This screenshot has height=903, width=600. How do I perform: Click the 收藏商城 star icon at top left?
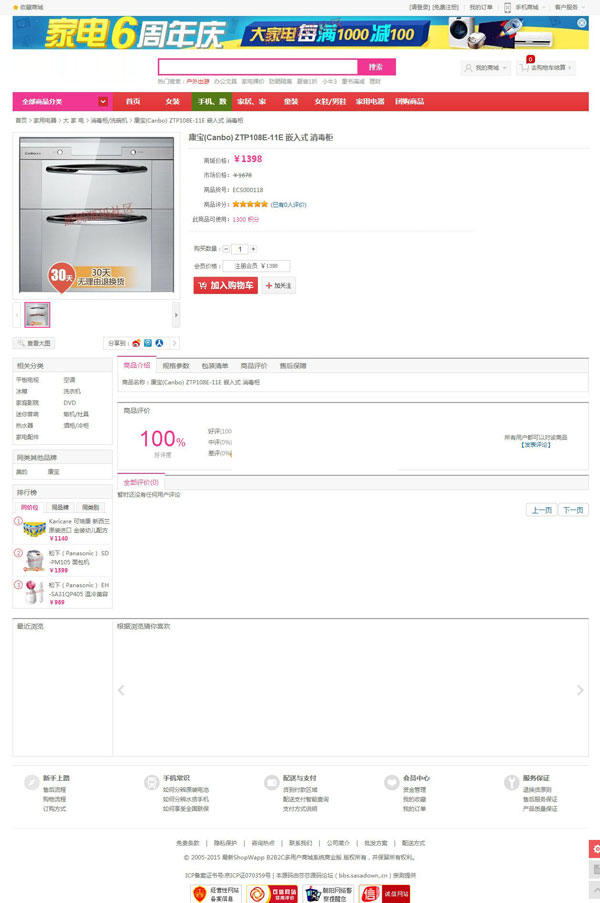[16, 7]
